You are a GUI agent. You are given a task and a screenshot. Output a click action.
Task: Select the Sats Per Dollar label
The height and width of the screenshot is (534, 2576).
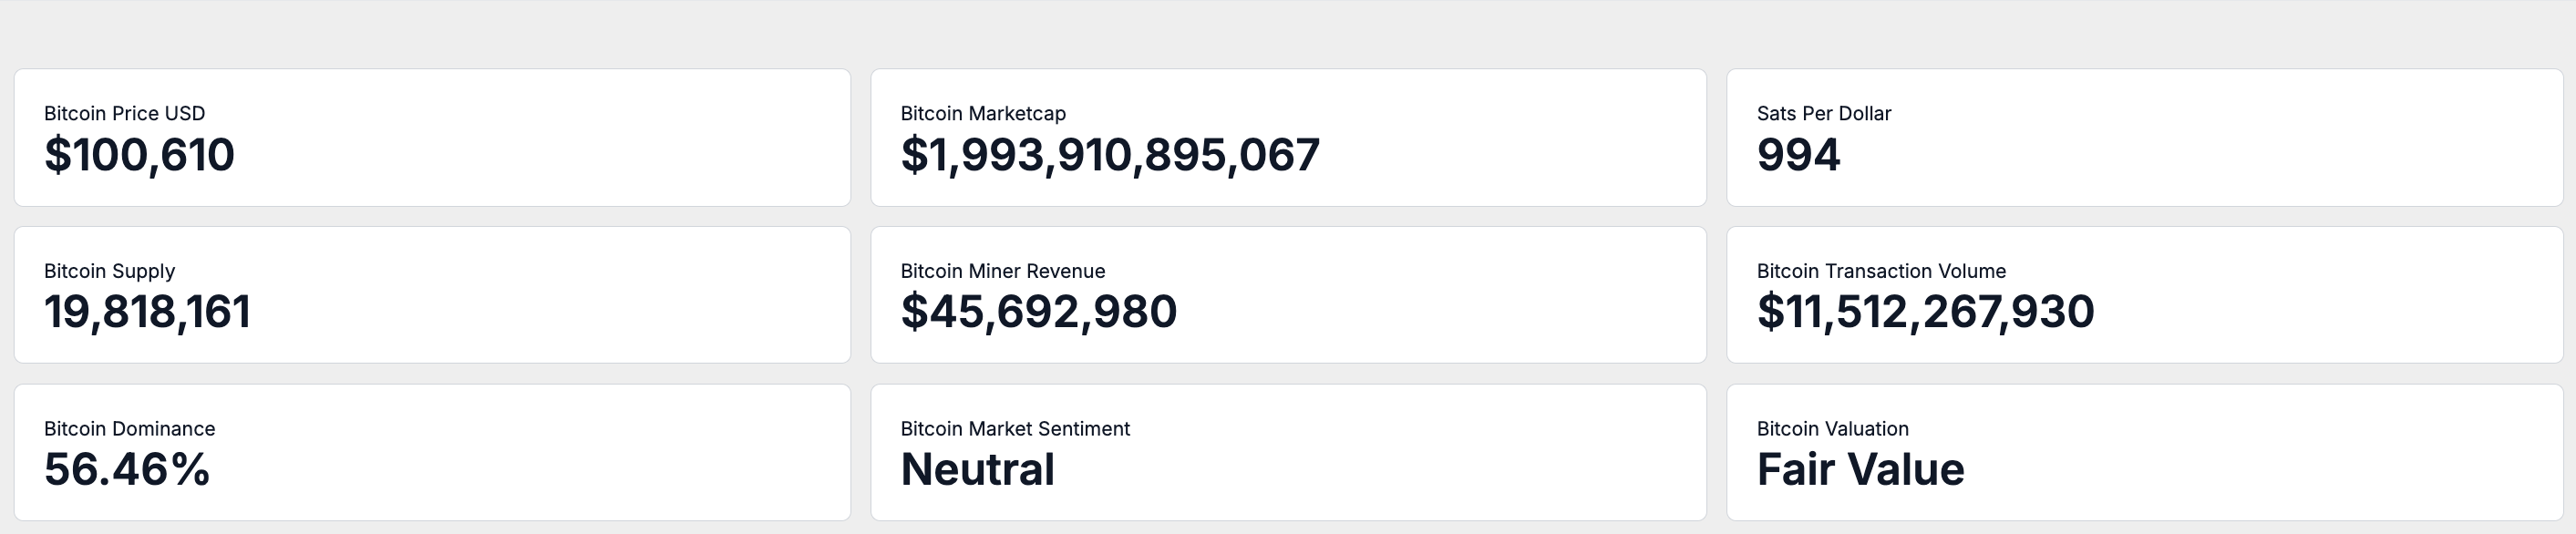[1824, 113]
